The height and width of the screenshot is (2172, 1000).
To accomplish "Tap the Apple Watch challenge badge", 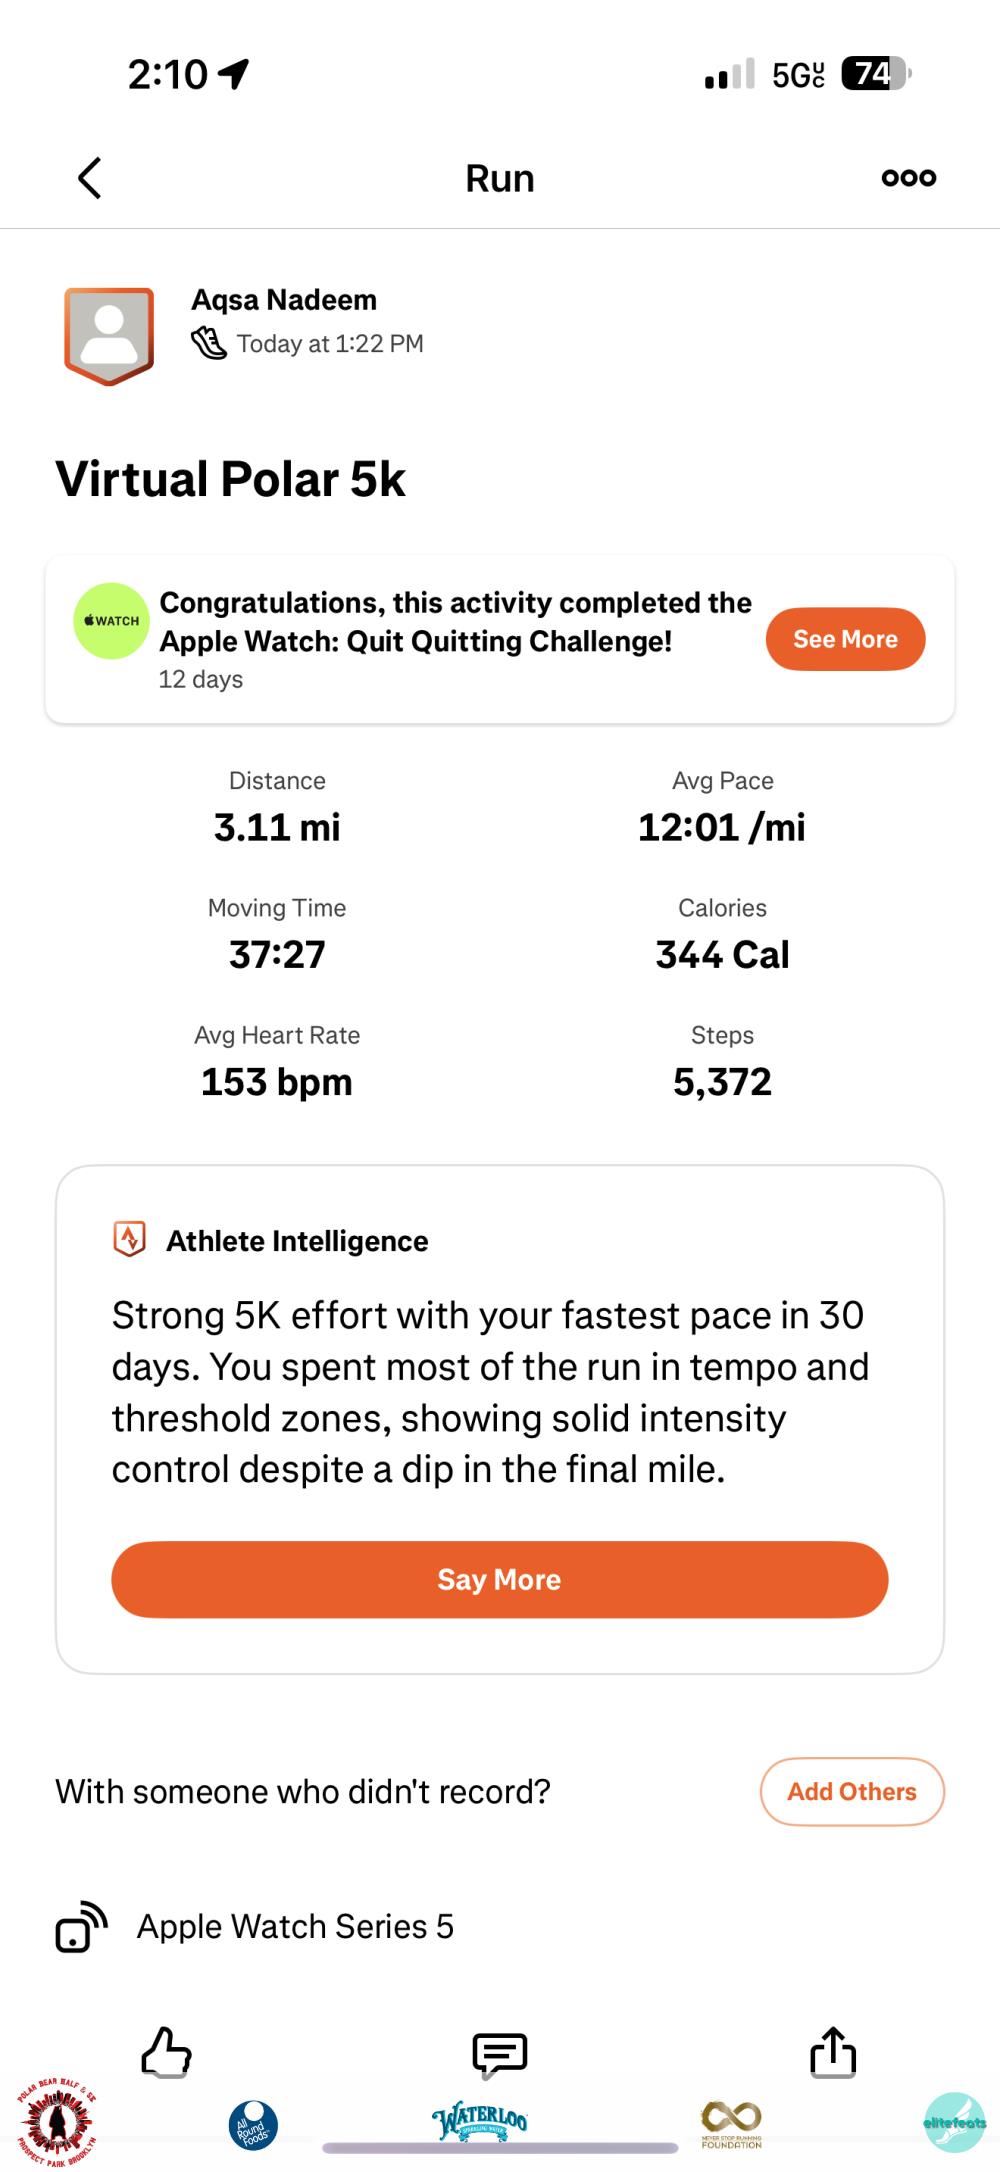I will point(111,621).
